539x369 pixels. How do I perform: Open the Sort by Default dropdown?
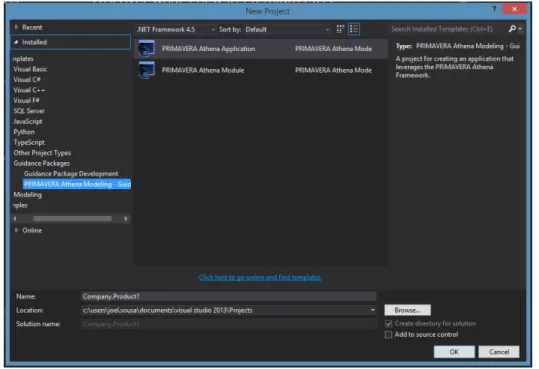tap(287, 30)
